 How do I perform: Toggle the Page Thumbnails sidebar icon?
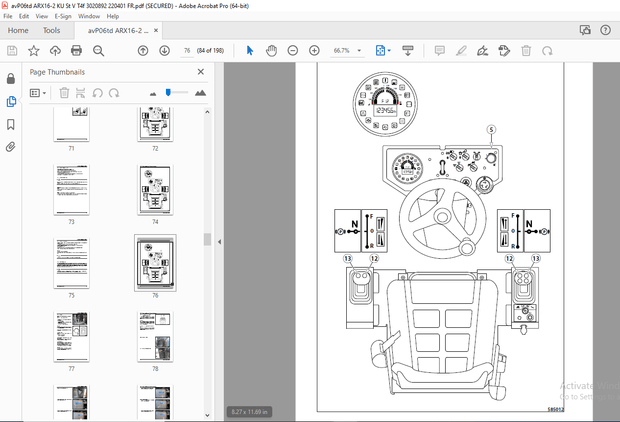11,102
